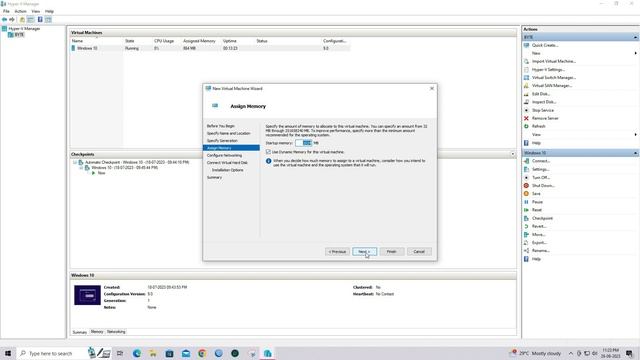
Task: Click the Forward arrow in toolbar
Action: click(x=12, y=20)
